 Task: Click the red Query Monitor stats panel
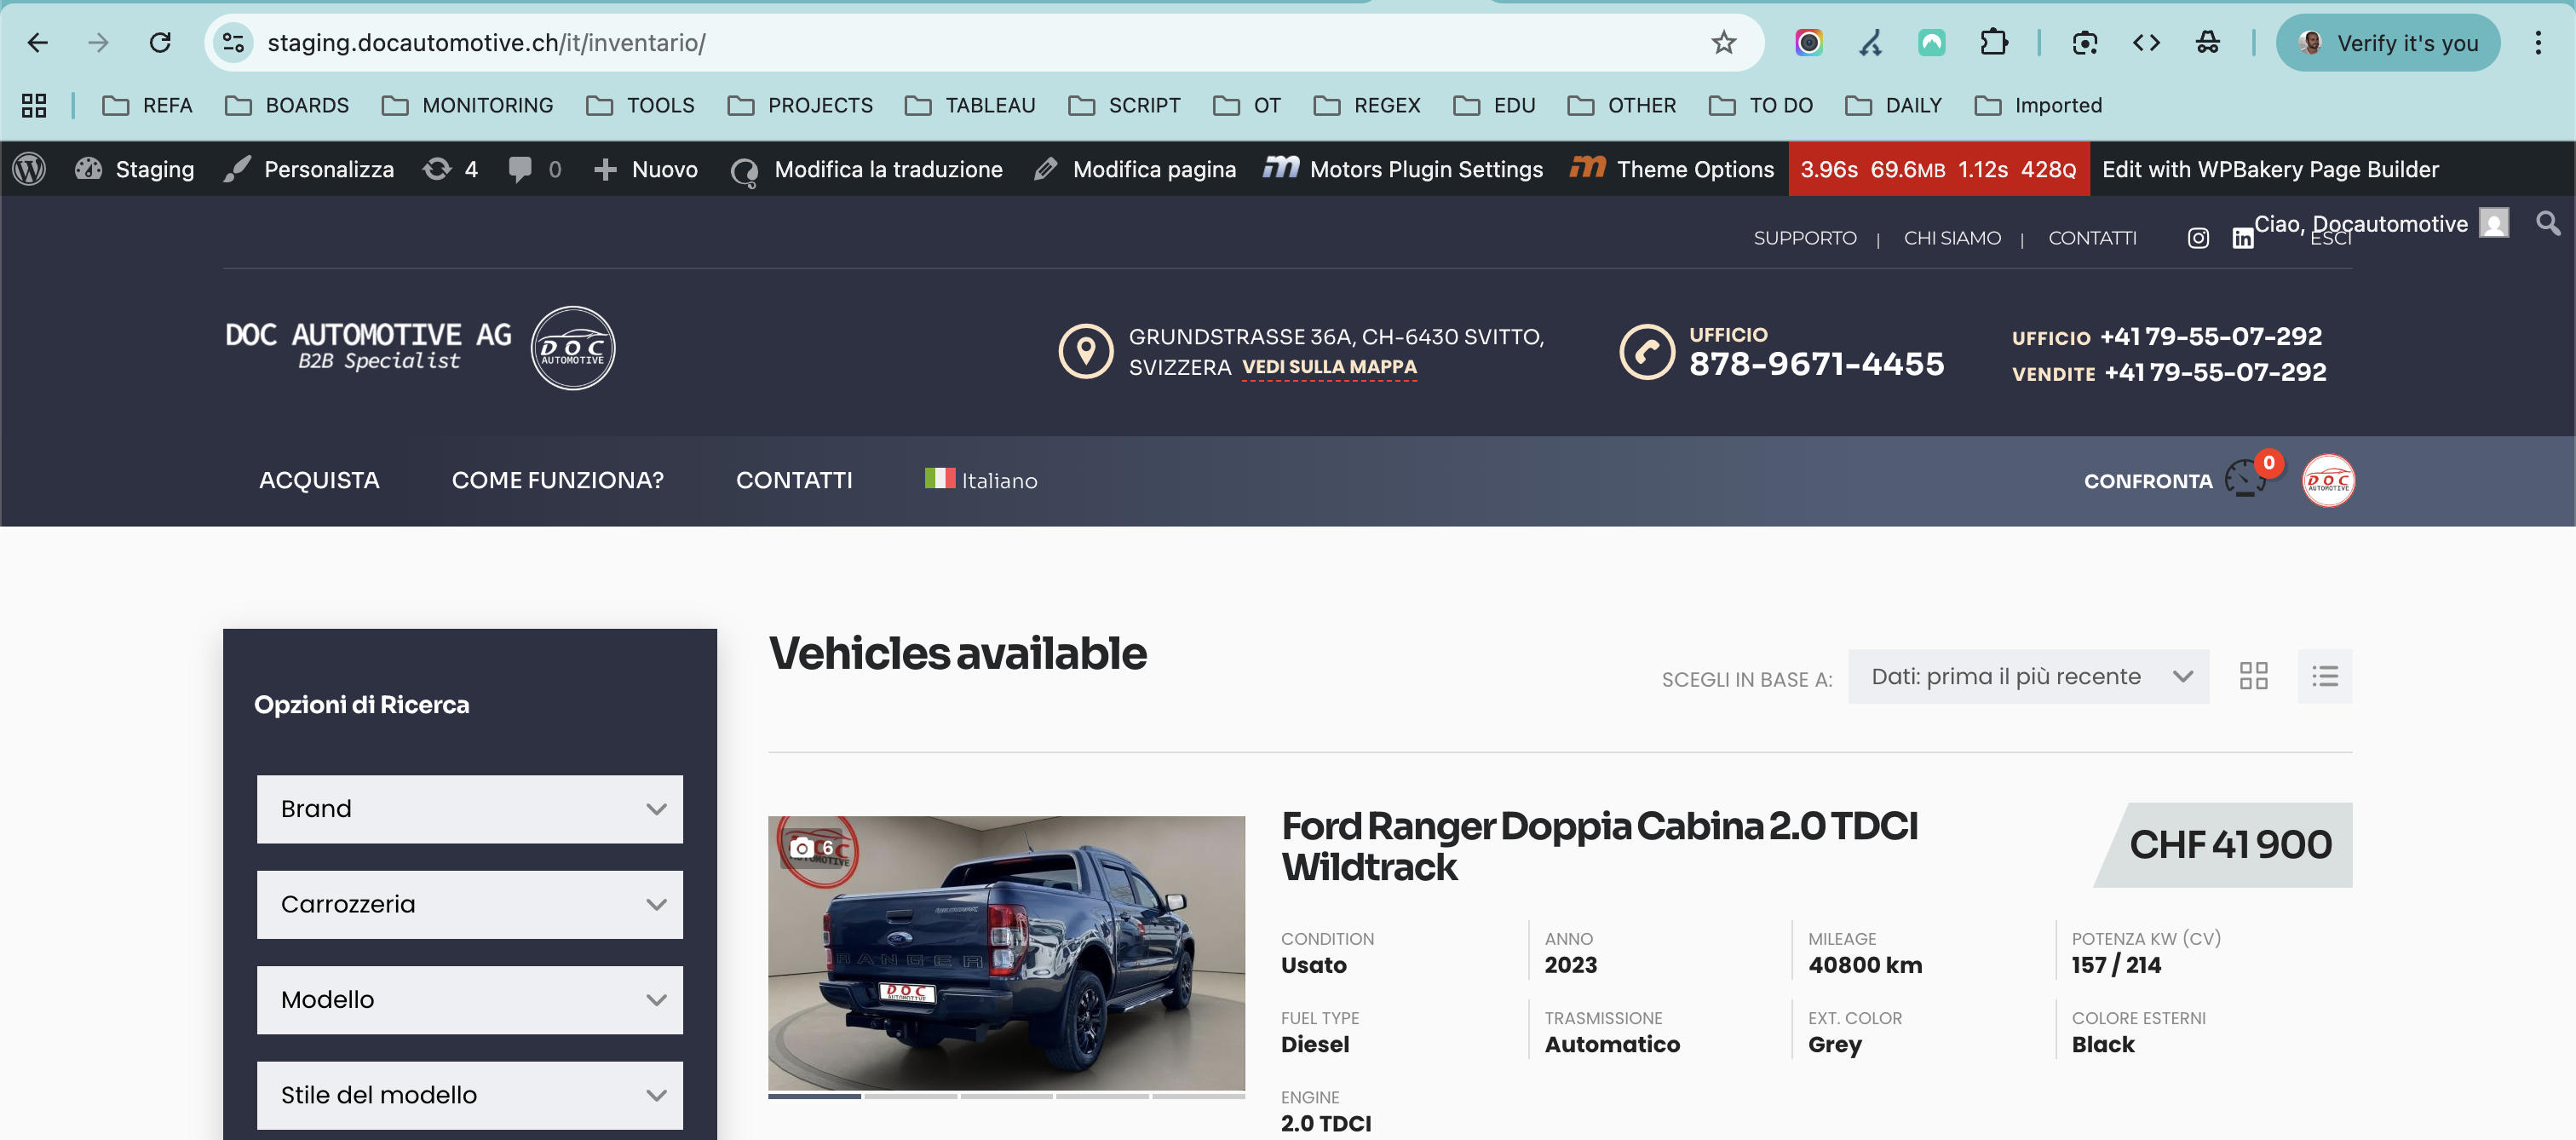pyautogui.click(x=1938, y=169)
